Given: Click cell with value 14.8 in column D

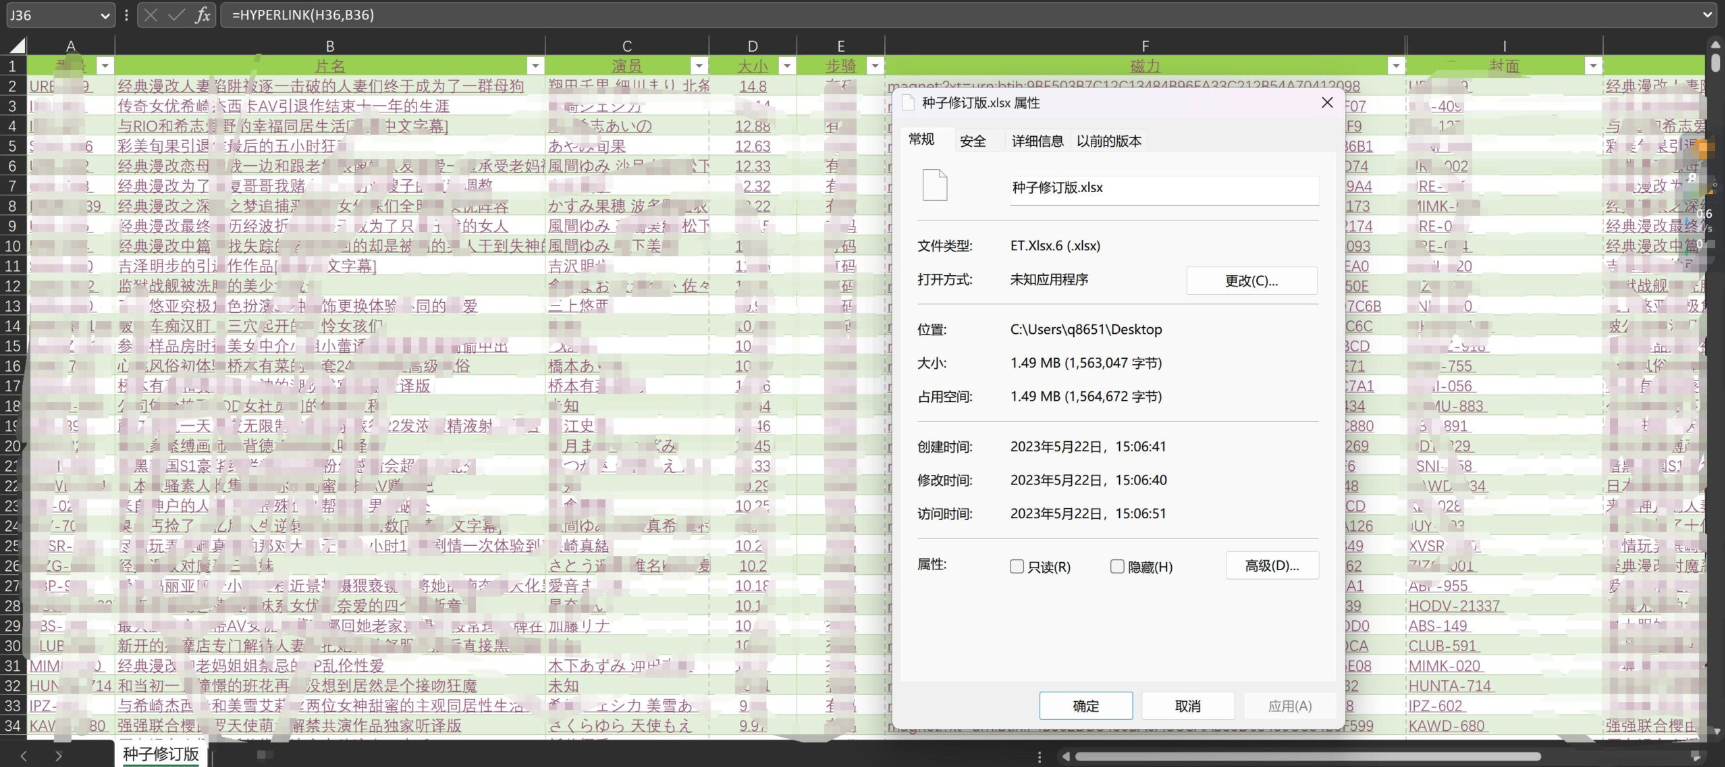Looking at the screenshot, I should point(753,86).
